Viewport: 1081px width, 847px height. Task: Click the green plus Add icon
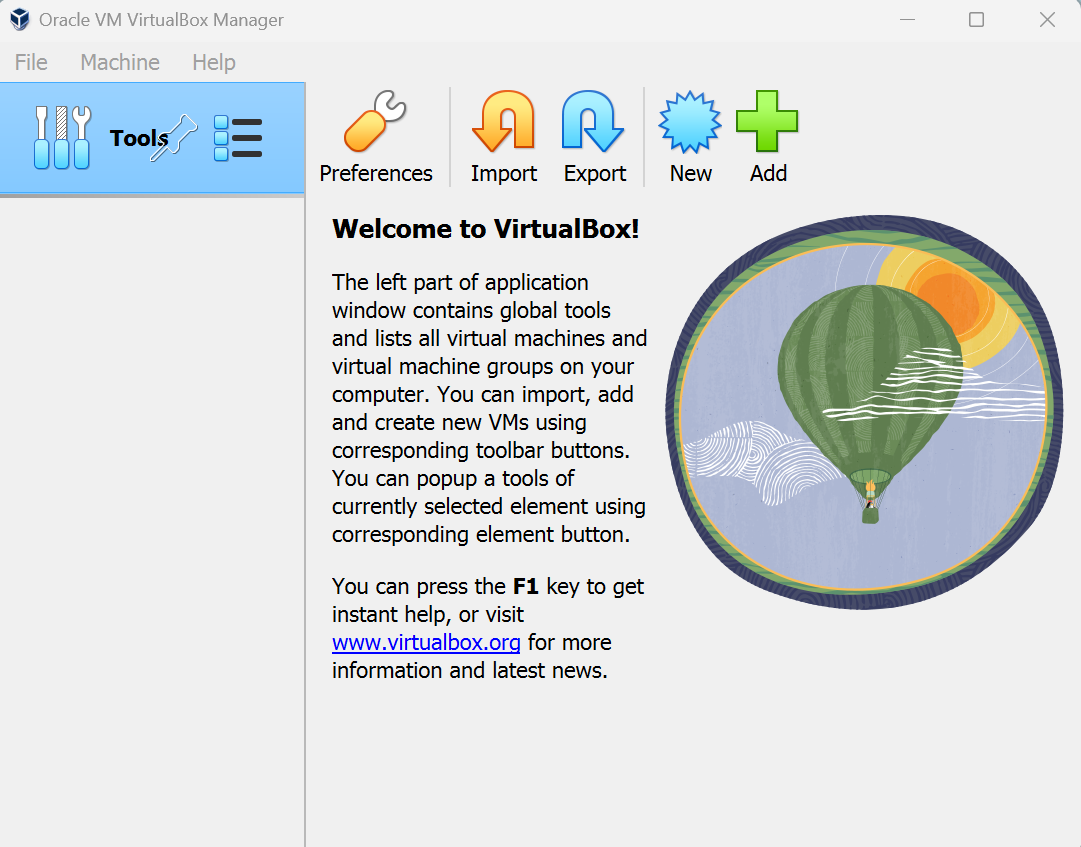(767, 122)
